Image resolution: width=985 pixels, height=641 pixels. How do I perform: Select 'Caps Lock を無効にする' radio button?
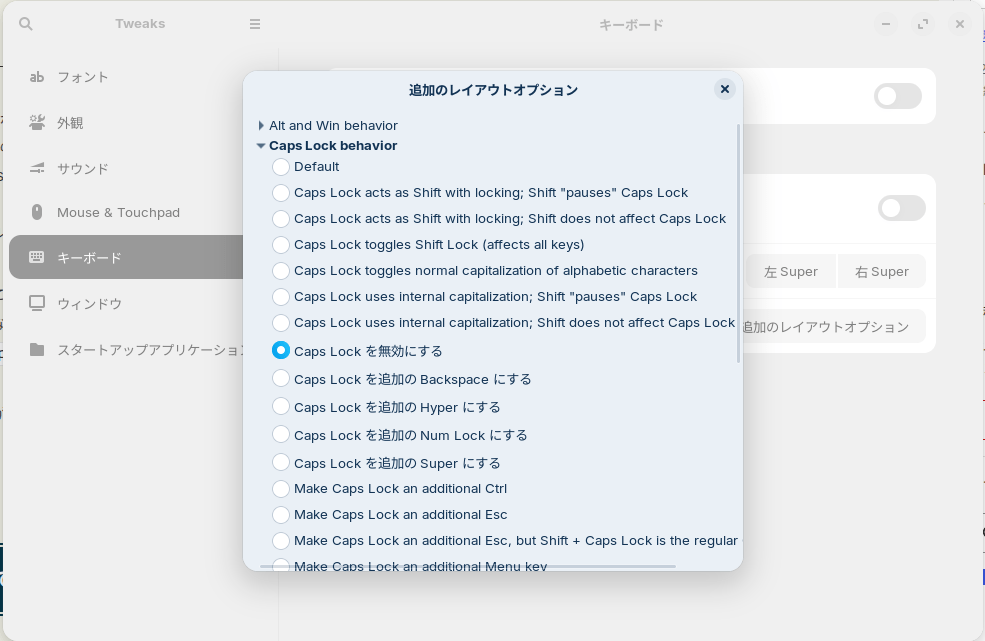click(281, 351)
